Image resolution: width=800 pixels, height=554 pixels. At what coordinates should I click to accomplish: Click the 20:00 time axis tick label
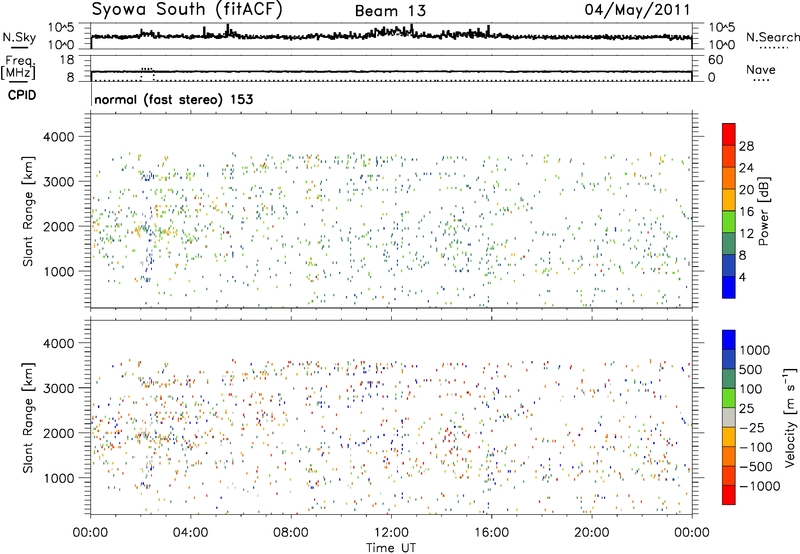point(591,533)
